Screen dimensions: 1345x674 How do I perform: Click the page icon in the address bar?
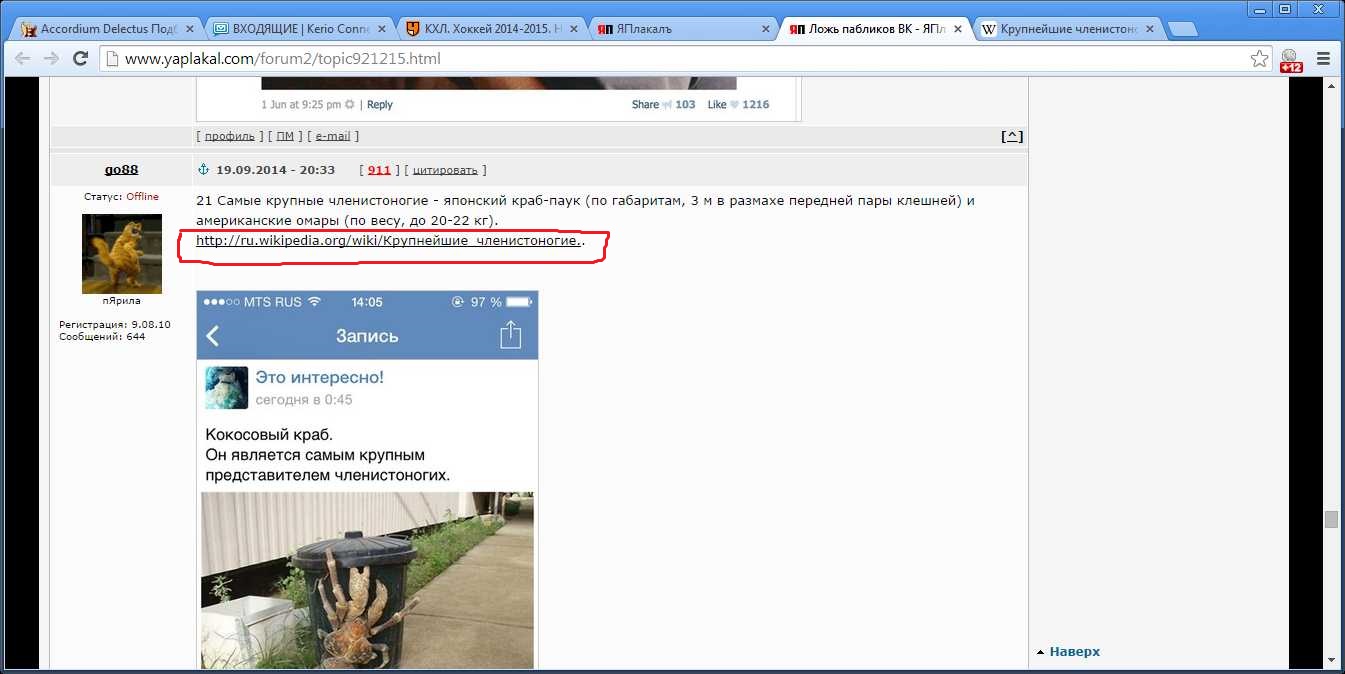pyautogui.click(x=111, y=59)
